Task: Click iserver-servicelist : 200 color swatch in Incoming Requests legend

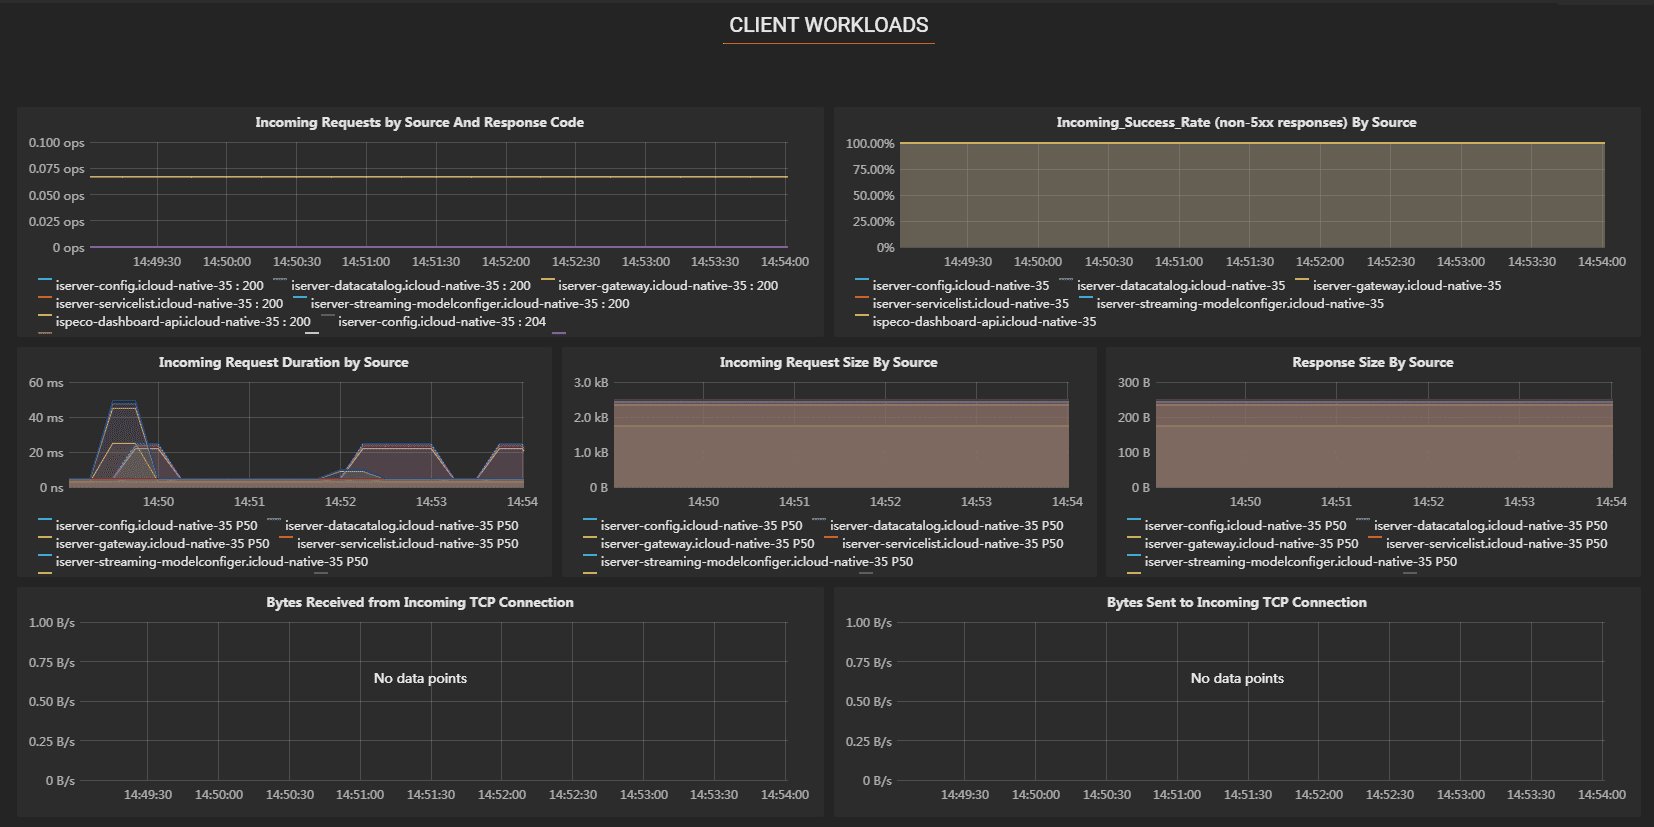Action: pyautogui.click(x=44, y=298)
